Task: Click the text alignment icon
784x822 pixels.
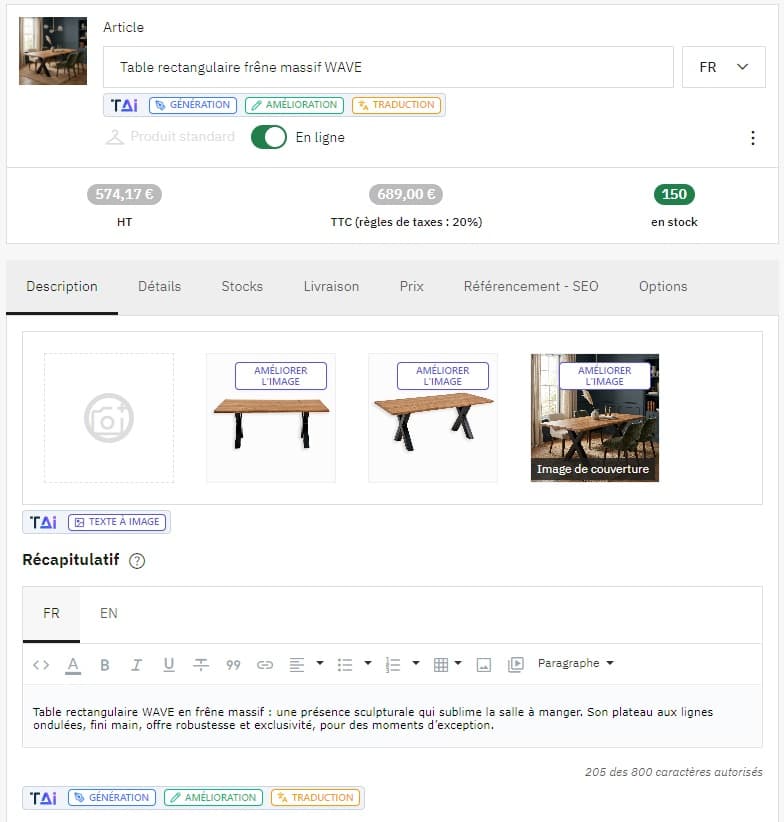Action: pyautogui.click(x=297, y=665)
